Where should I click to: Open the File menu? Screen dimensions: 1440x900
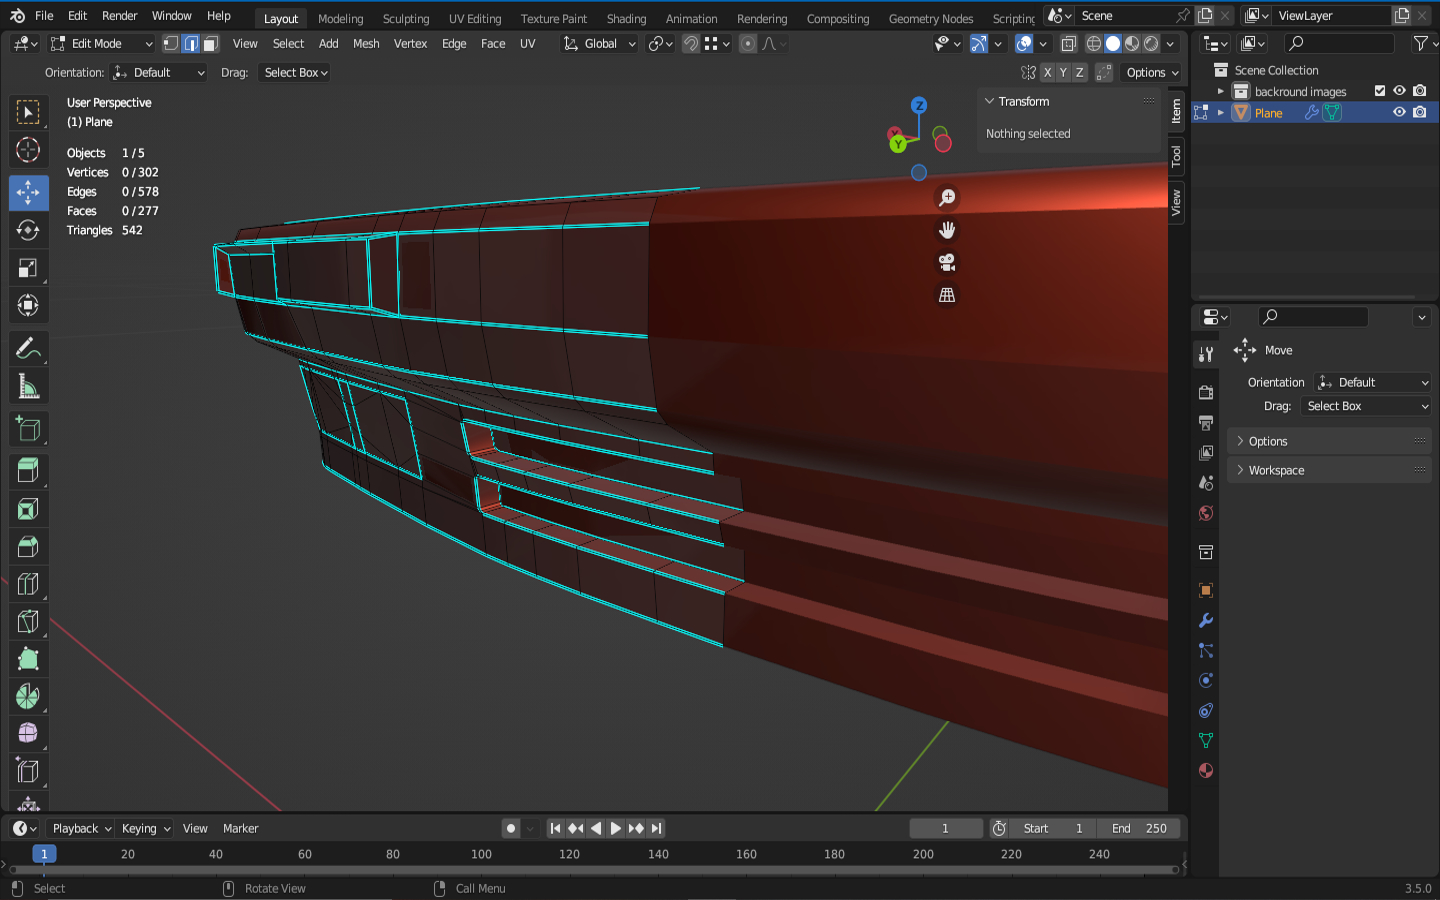coord(44,16)
